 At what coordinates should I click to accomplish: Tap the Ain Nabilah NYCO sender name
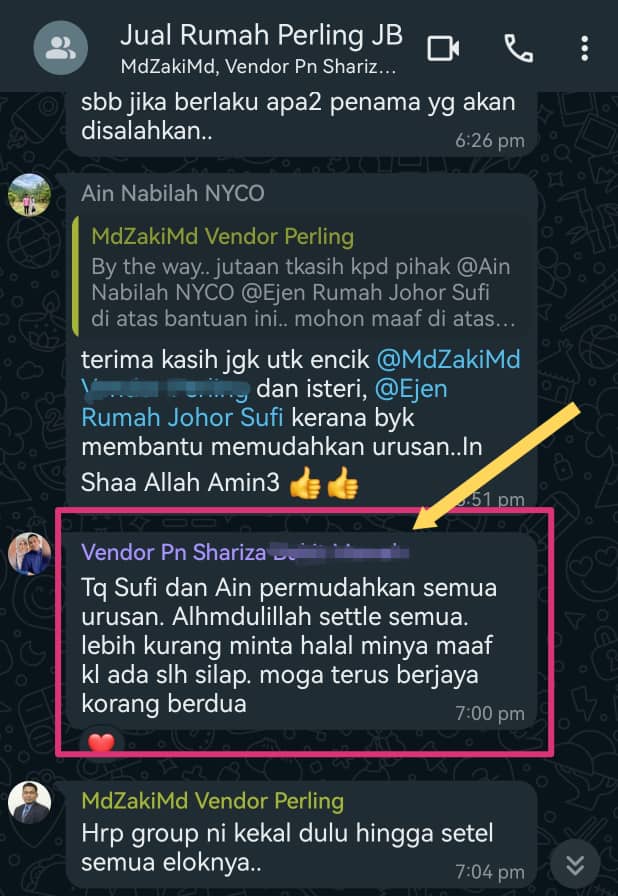pyautogui.click(x=172, y=193)
